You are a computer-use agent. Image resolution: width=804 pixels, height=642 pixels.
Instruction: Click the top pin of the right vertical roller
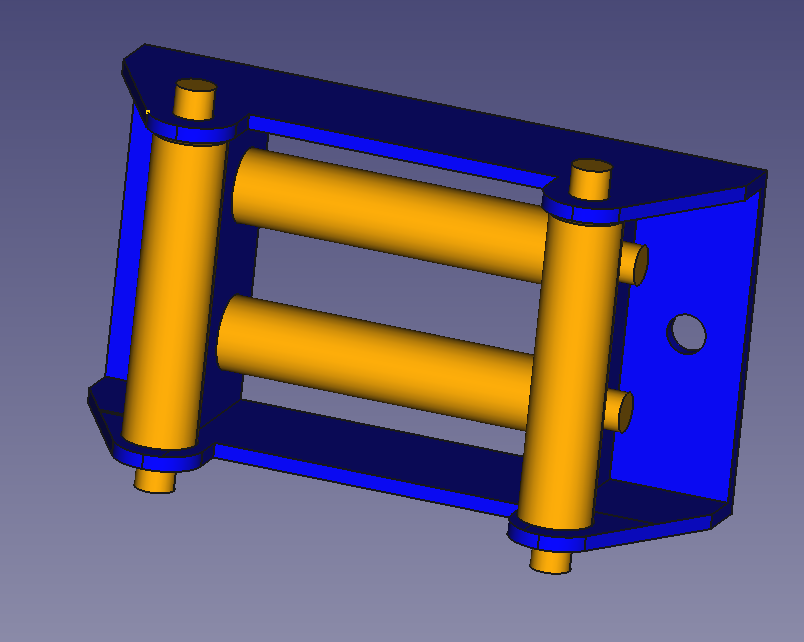[x=590, y=180]
